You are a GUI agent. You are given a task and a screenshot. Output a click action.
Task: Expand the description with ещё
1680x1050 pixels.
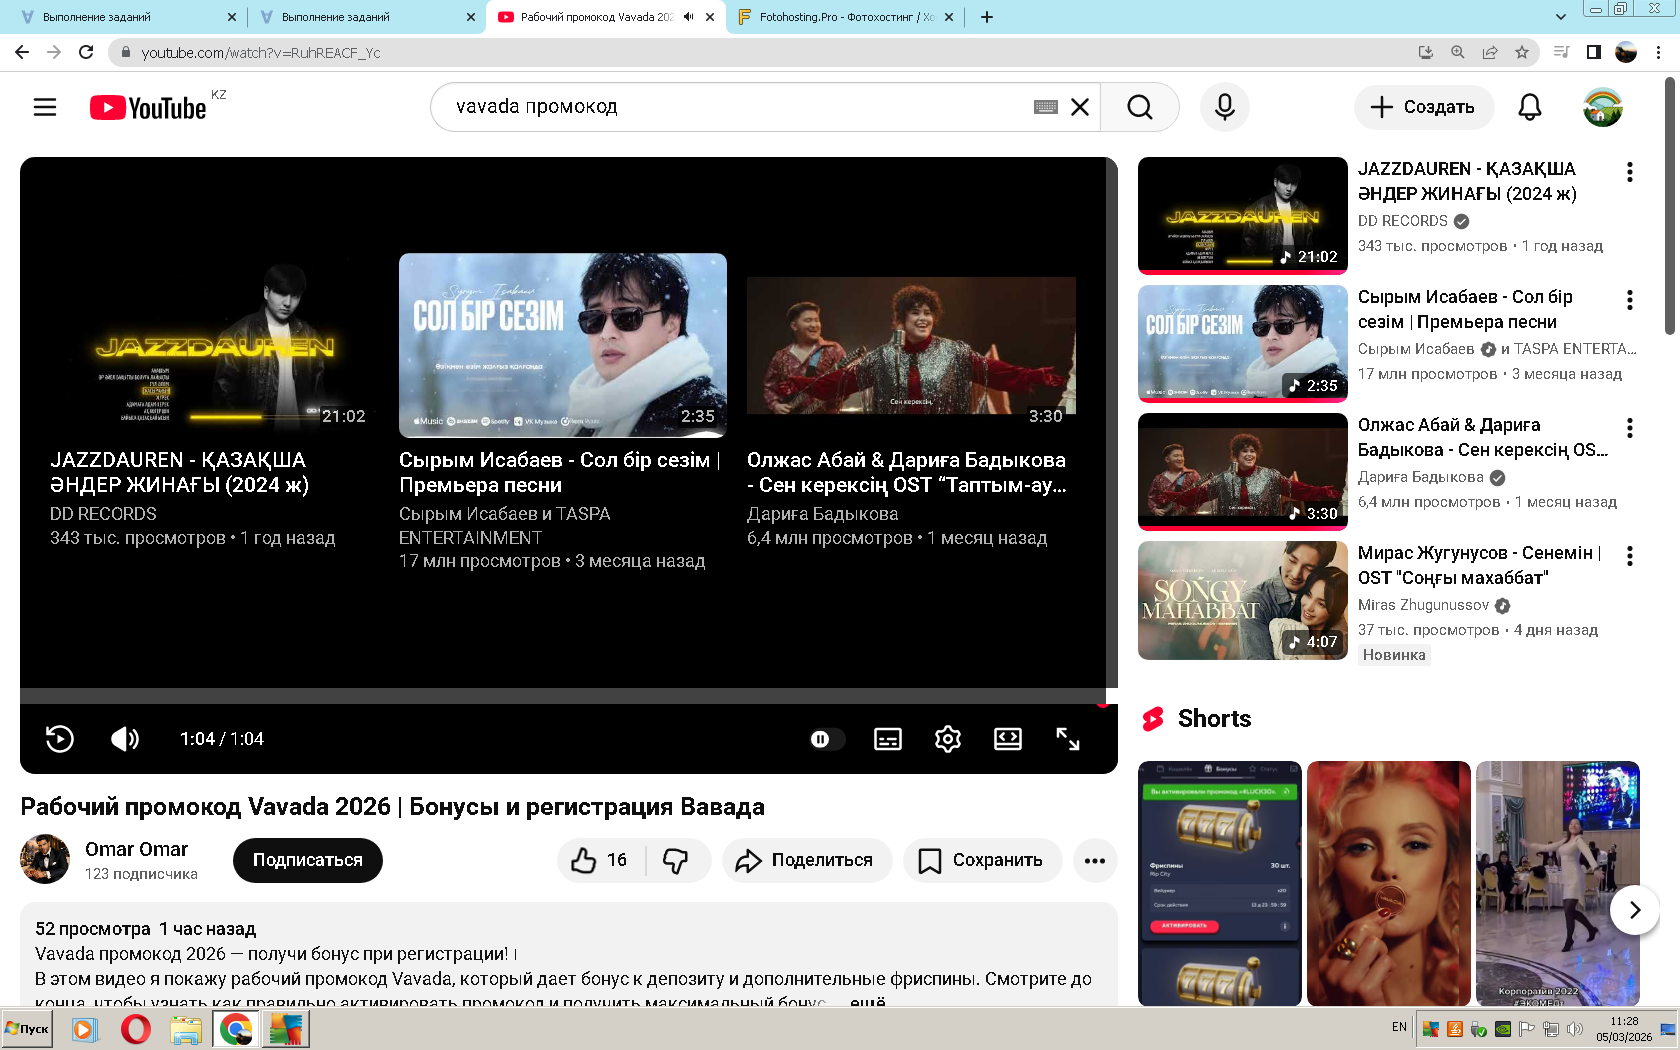(867, 1000)
